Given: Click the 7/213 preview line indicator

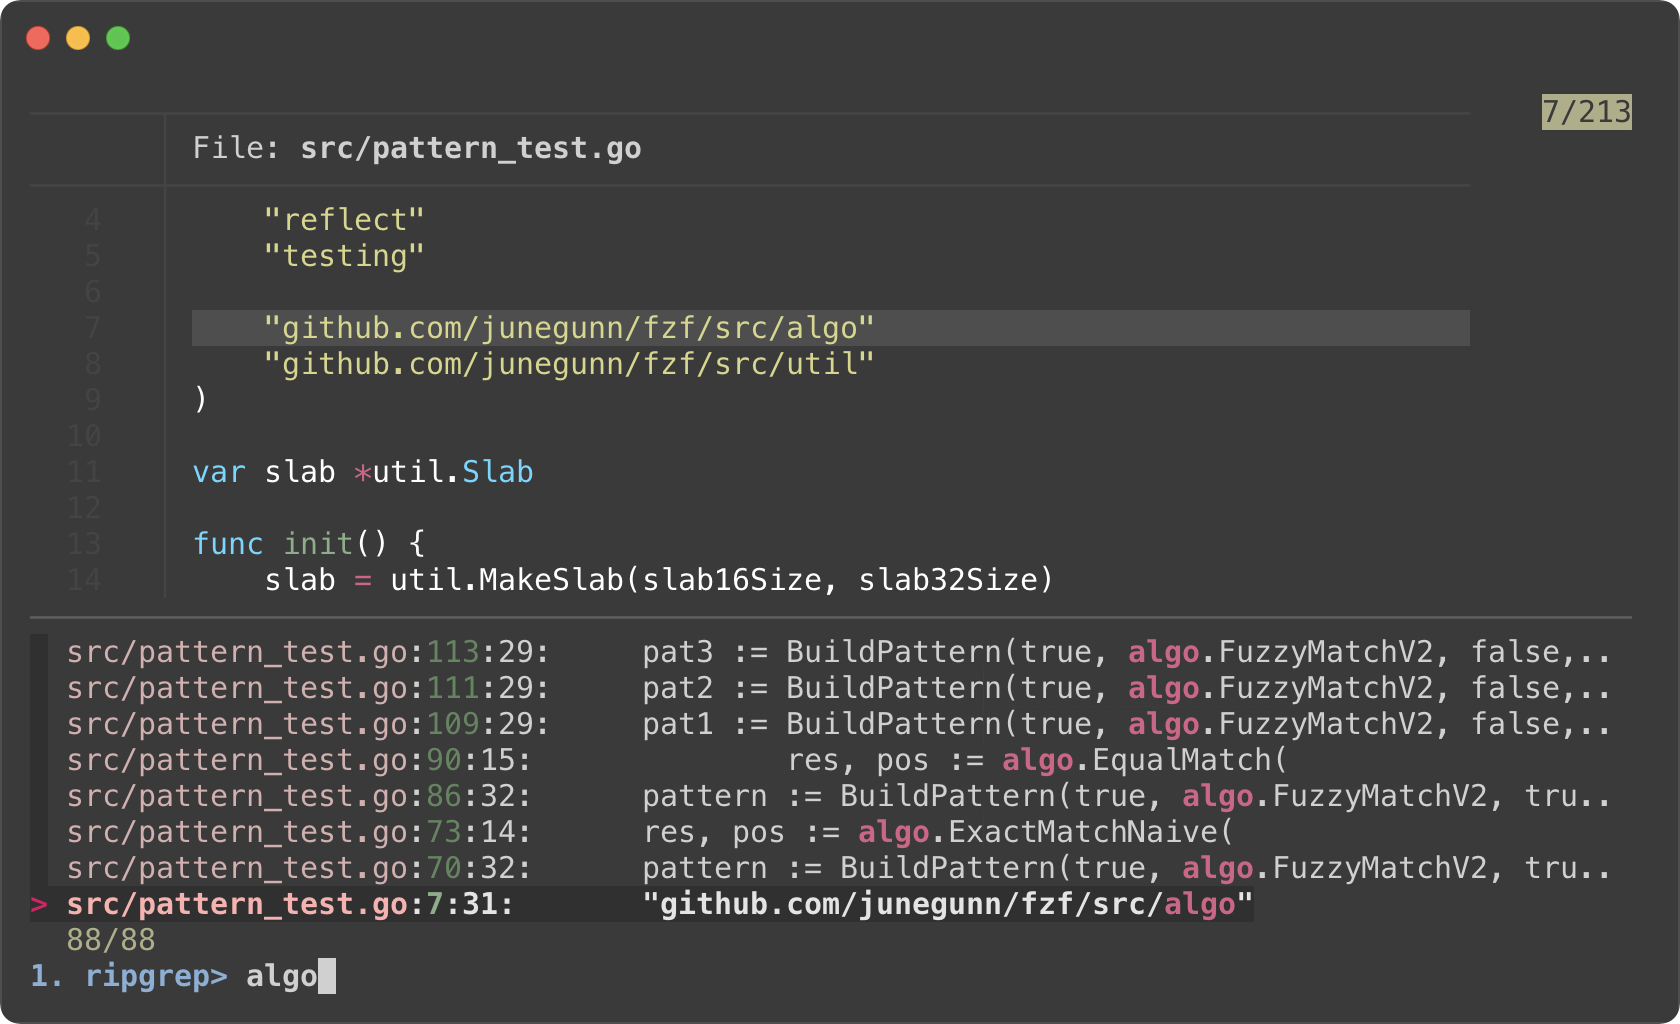Looking at the screenshot, I should click(1586, 112).
